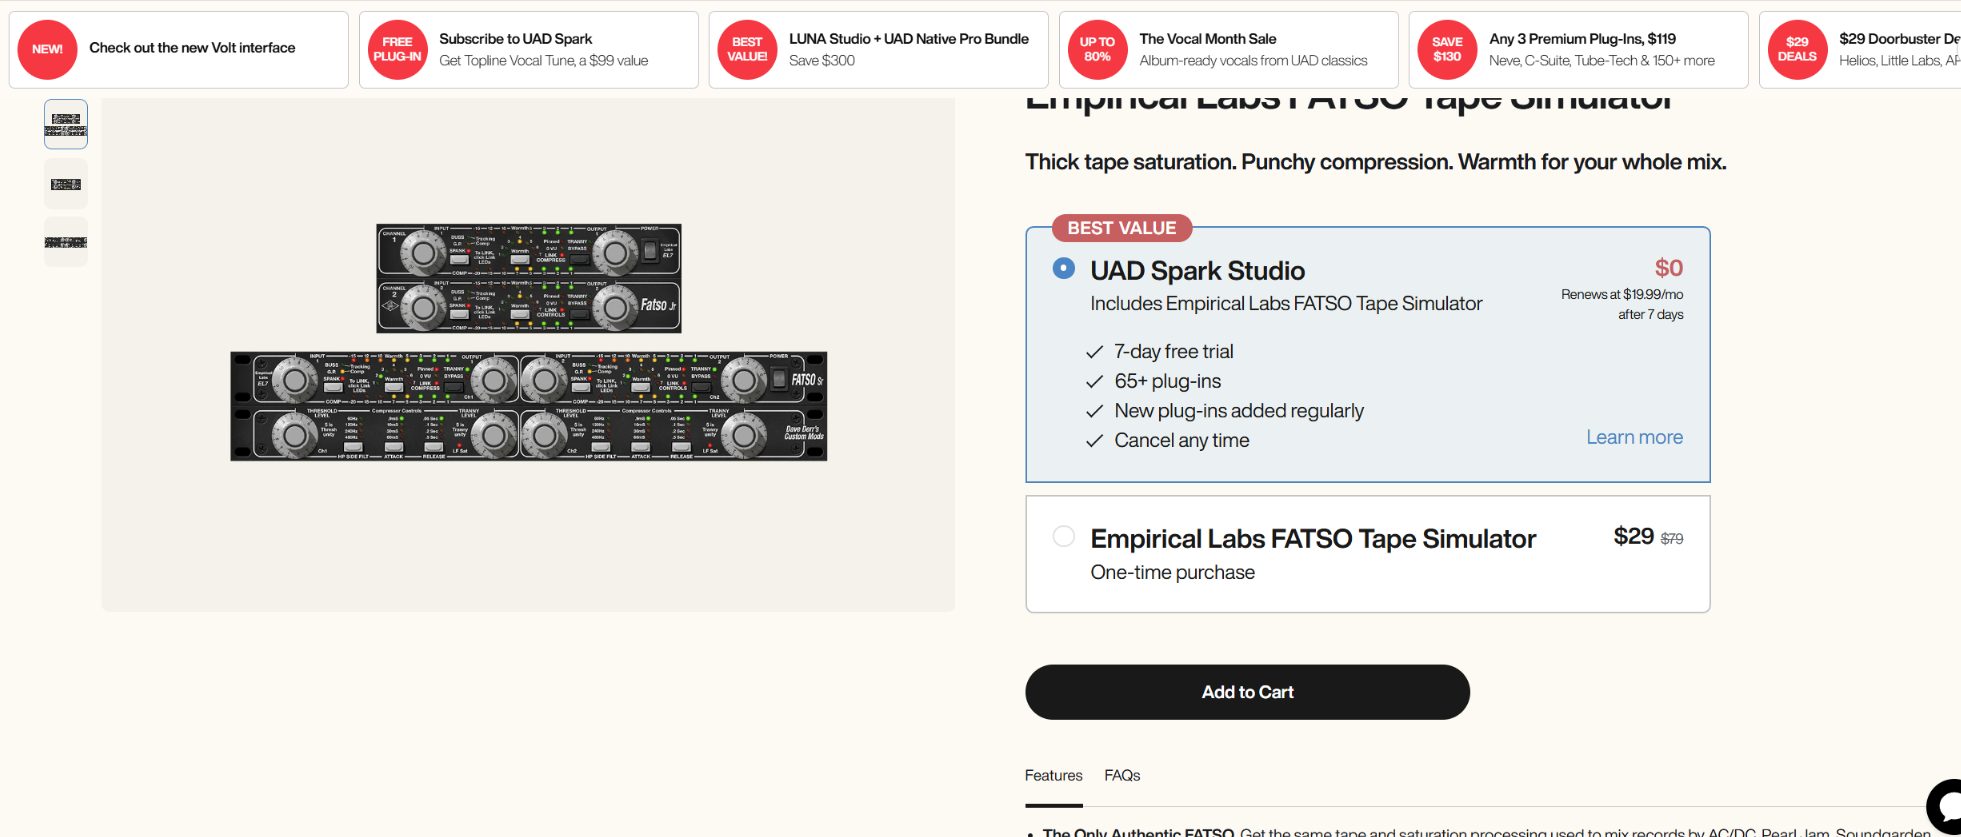Click the Add to Cart button
Image resolution: width=1961 pixels, height=837 pixels.
[x=1247, y=692]
